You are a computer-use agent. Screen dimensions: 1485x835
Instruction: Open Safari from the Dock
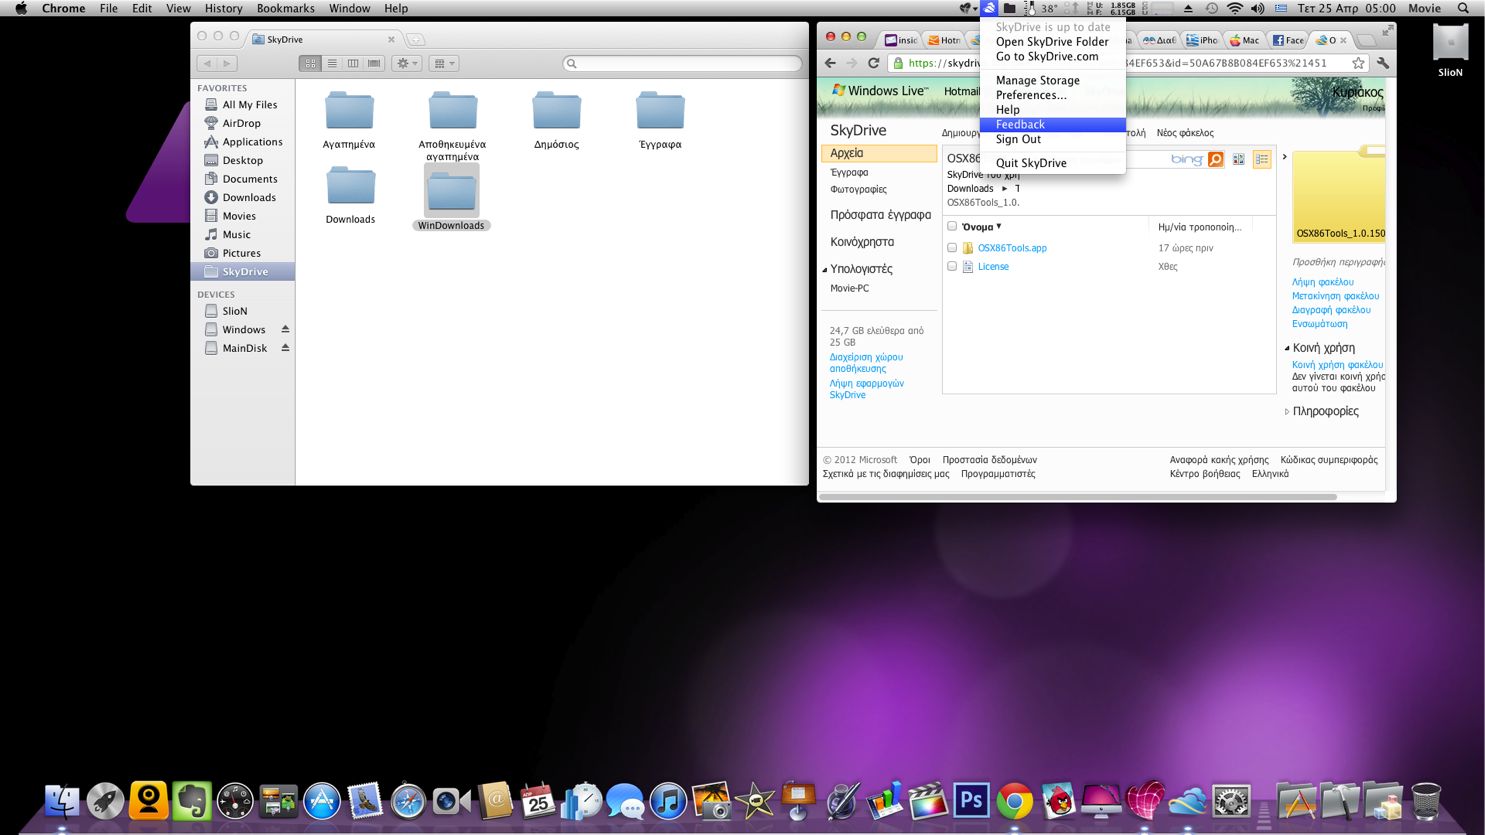click(x=408, y=800)
